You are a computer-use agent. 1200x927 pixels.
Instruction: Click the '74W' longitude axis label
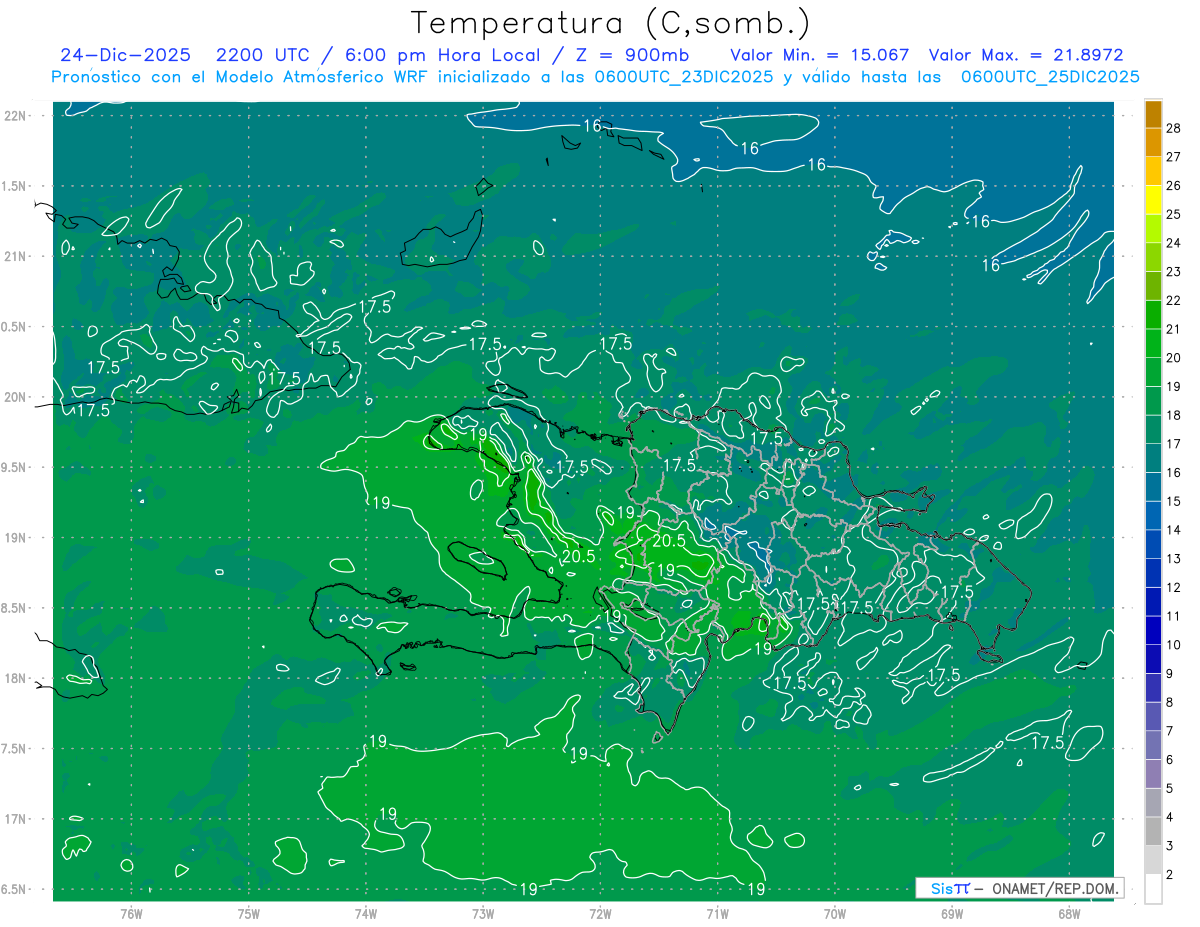pyautogui.click(x=366, y=913)
